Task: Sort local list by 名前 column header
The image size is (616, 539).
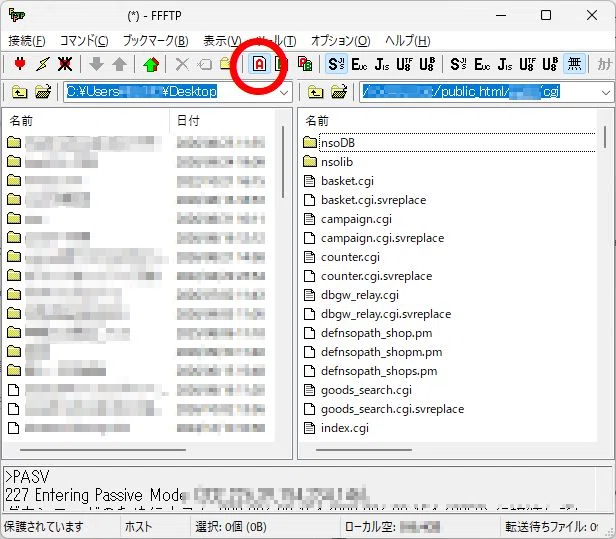Action: pyautogui.click(x=86, y=121)
